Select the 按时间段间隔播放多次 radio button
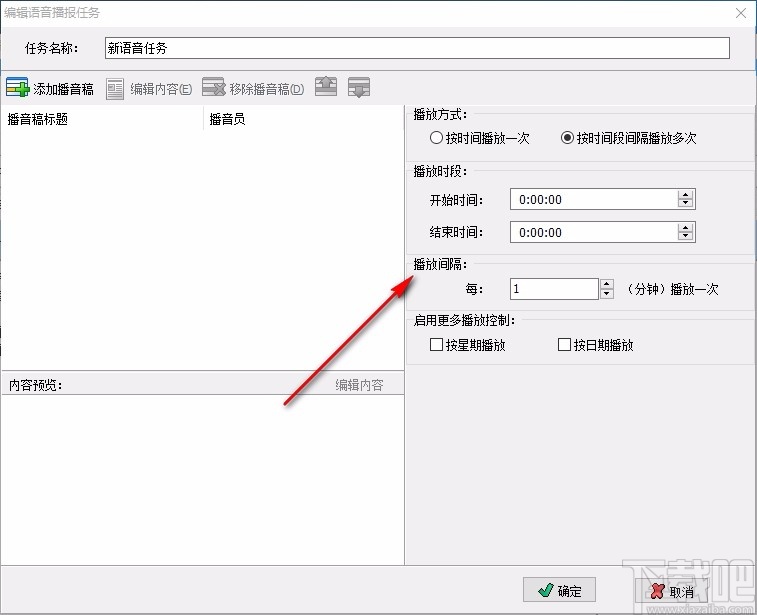Viewport: 757px width, 615px height. tap(629, 139)
